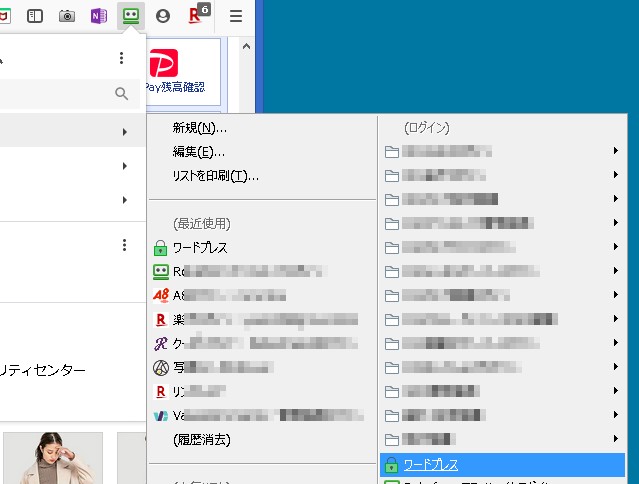Image resolution: width=639 pixels, height=484 pixels.
Task: Click the (ログイン) header label
Action: pos(427,128)
